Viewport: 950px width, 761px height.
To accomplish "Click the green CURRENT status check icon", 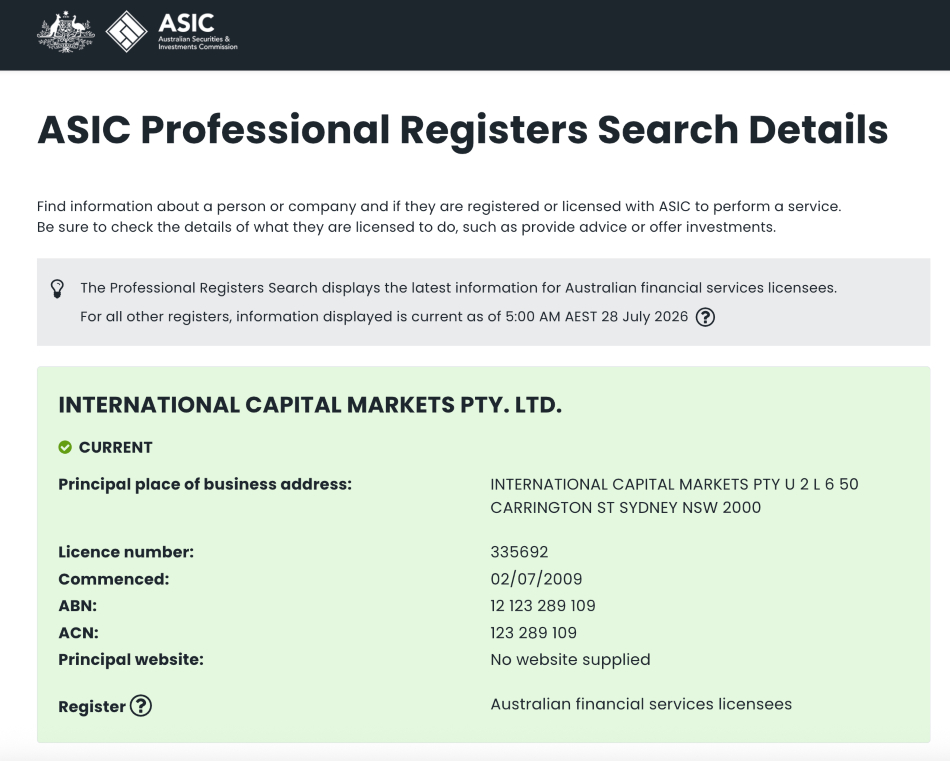I will pos(65,447).
